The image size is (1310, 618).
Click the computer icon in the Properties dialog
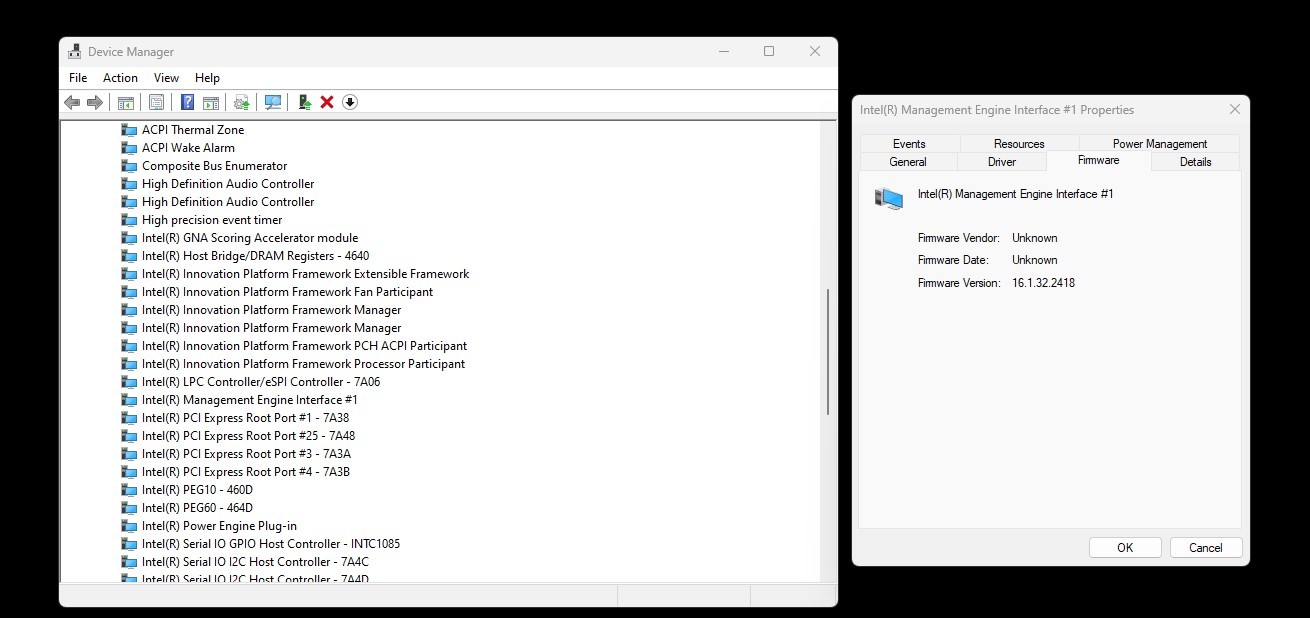(888, 198)
